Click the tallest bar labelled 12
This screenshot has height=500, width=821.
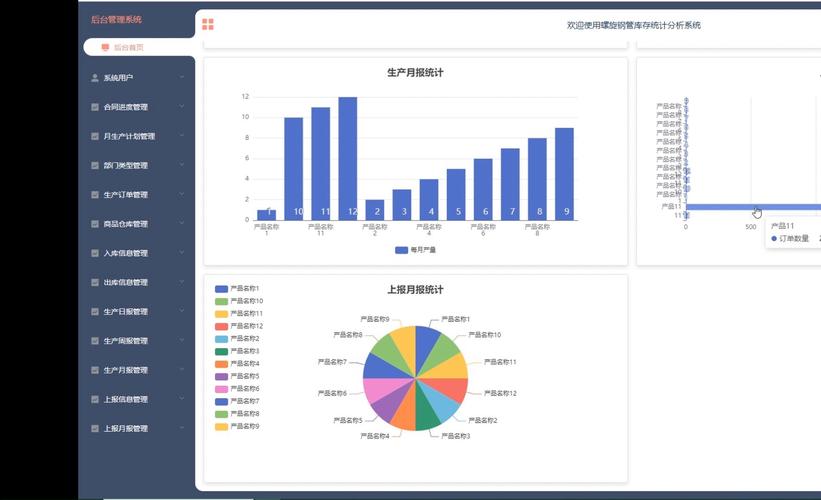(x=348, y=159)
